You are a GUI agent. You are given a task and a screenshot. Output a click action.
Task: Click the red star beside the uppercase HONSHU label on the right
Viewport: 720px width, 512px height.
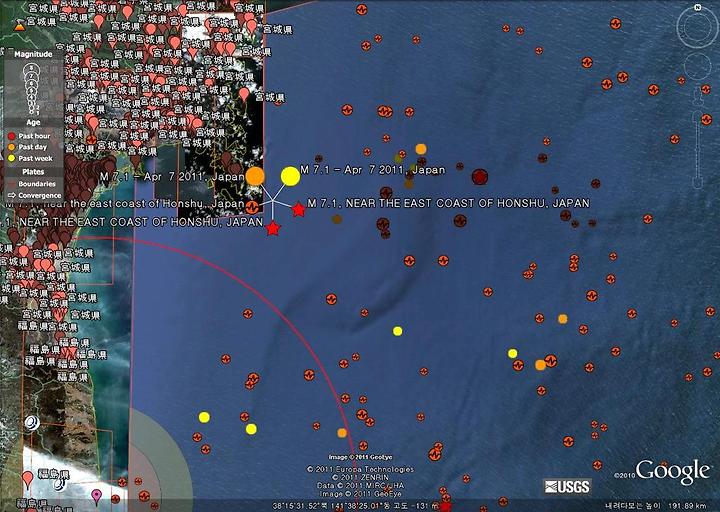(298, 210)
